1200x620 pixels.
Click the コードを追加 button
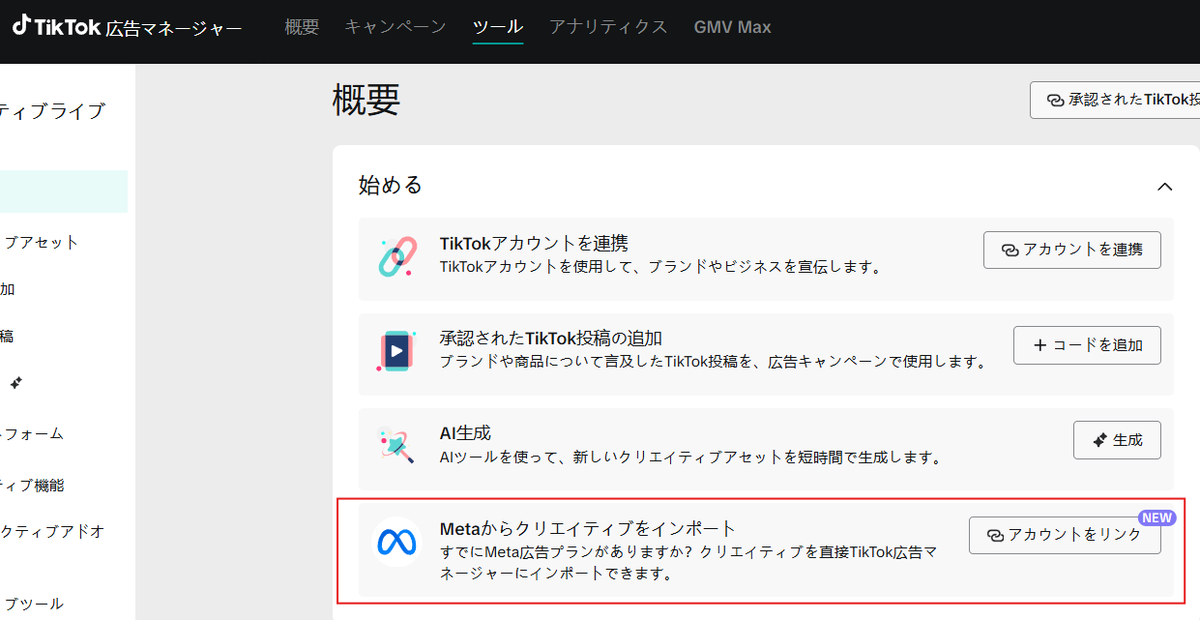(x=1087, y=344)
